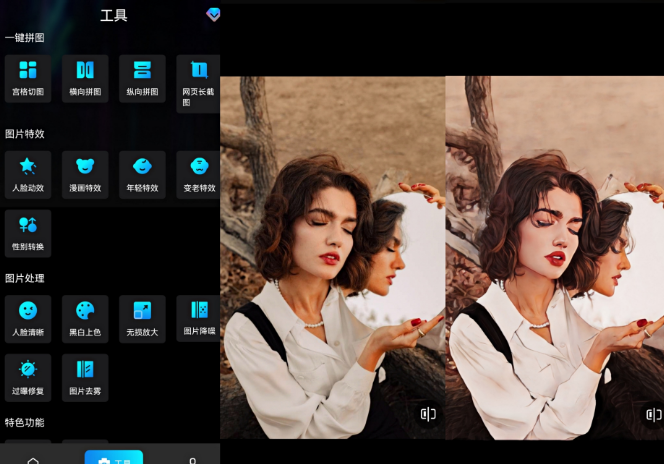Open the 无损放大 lossless enlarge tool
Viewport: 664px width, 464px height.
point(142,319)
